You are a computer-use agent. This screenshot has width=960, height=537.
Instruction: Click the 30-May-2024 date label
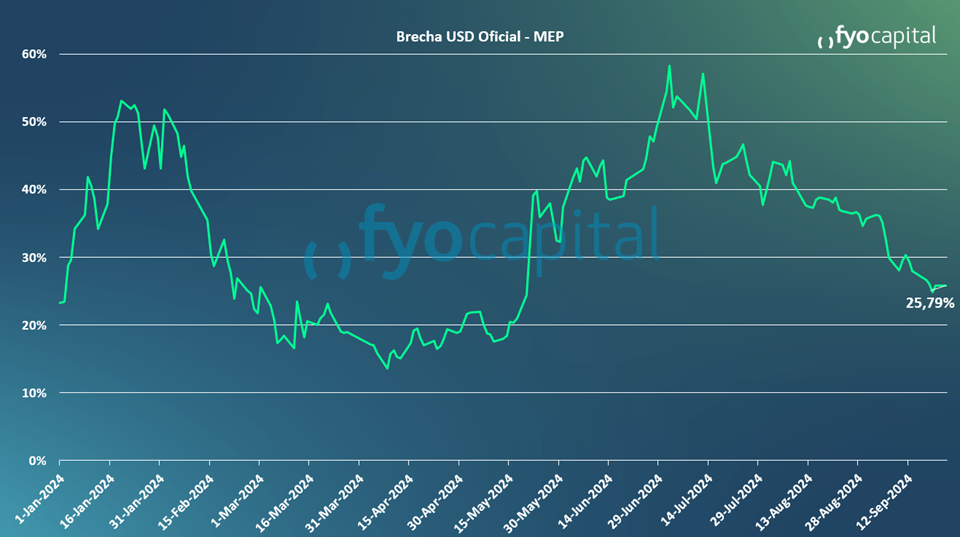pos(535,501)
